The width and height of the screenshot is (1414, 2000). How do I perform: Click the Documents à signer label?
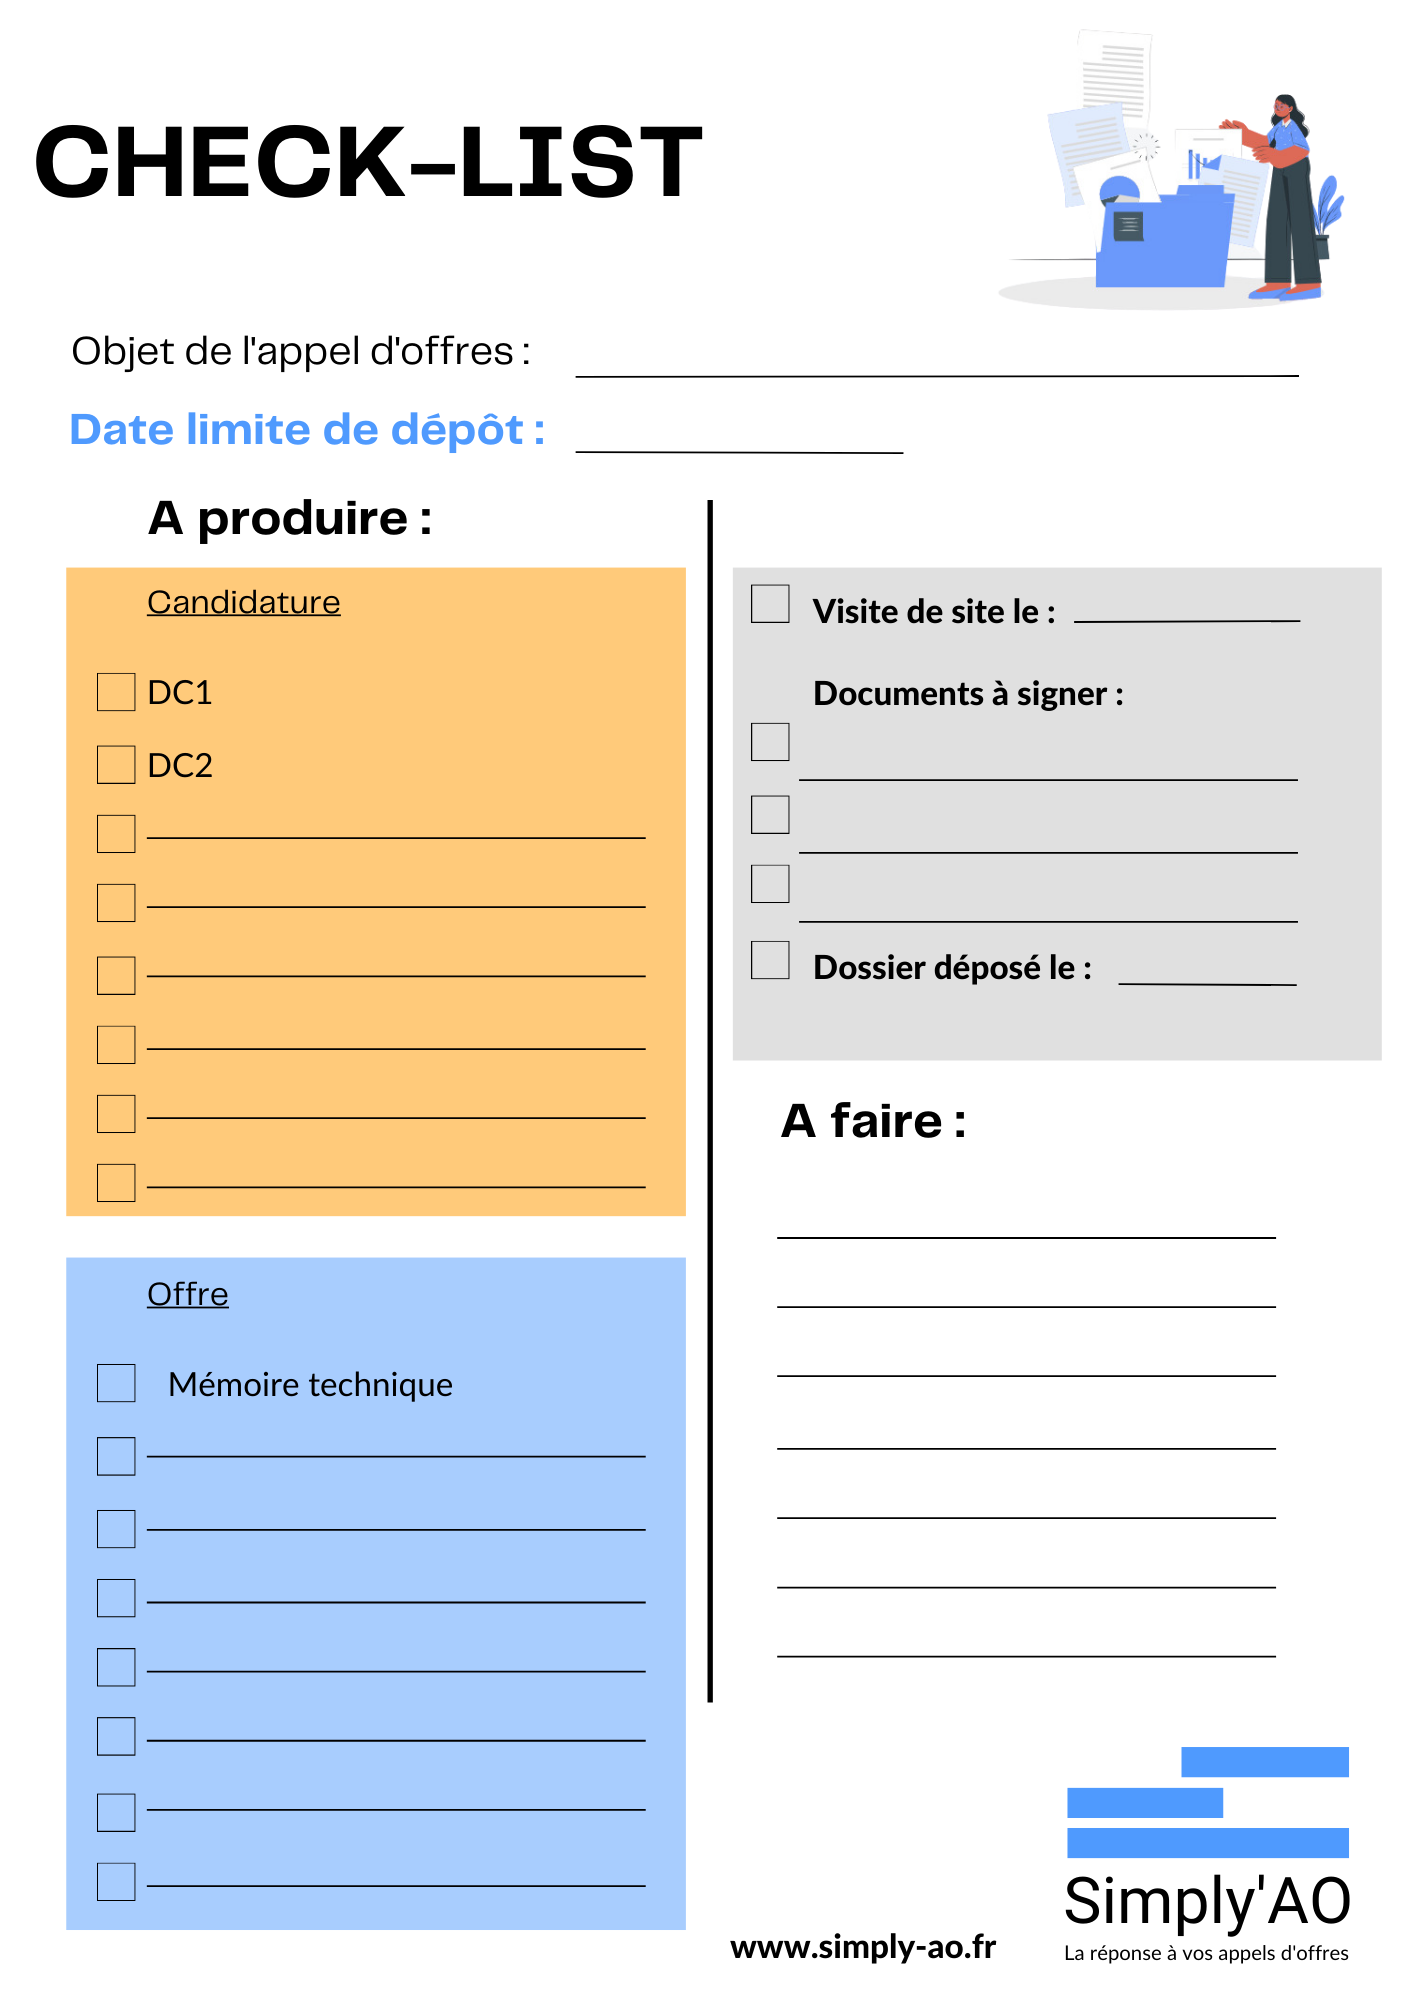click(968, 694)
